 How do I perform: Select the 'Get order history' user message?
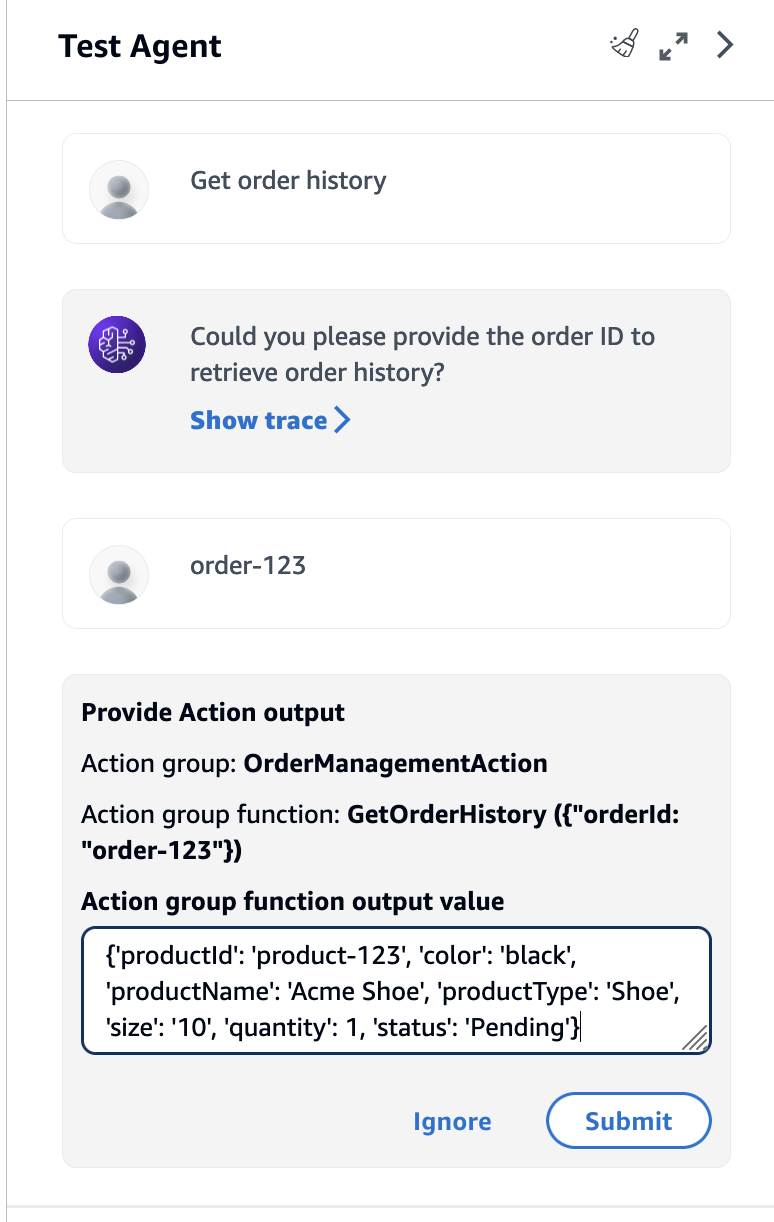point(288,181)
